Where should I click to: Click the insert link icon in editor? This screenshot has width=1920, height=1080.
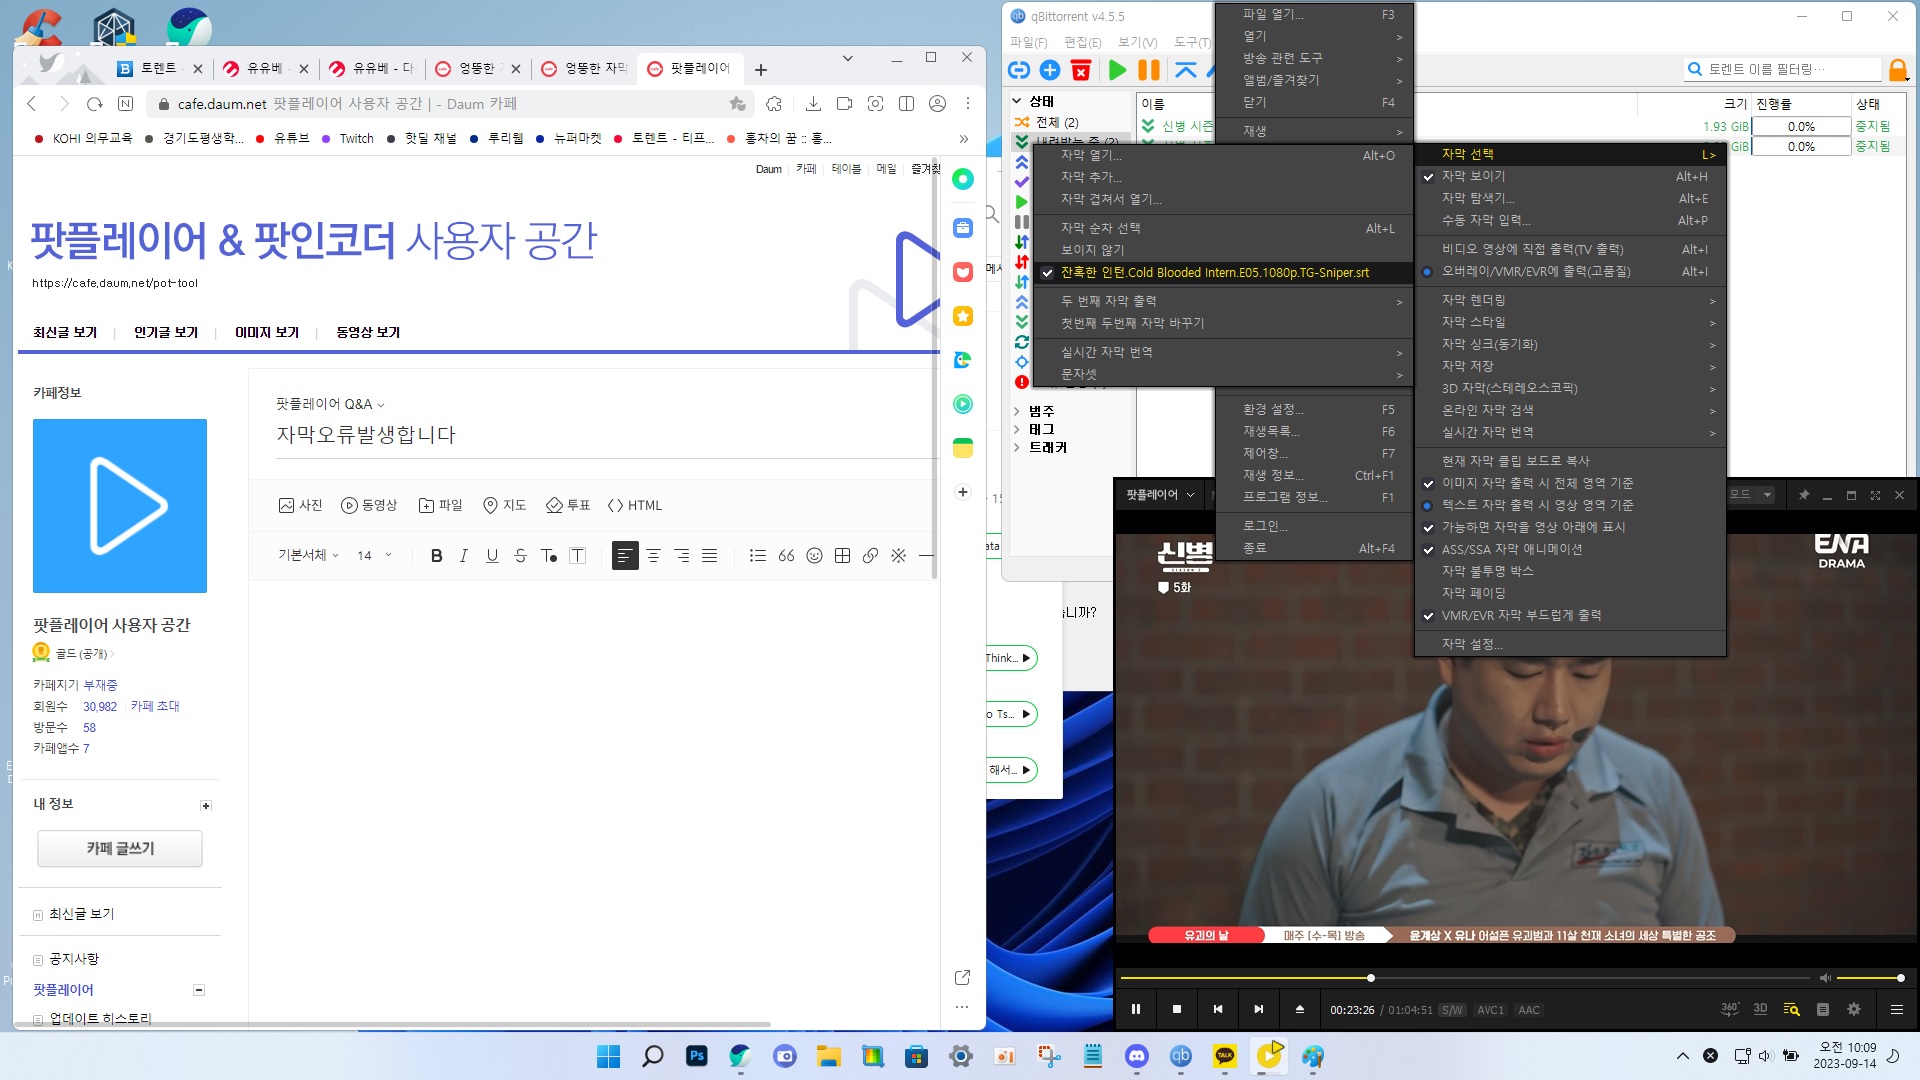click(x=870, y=556)
